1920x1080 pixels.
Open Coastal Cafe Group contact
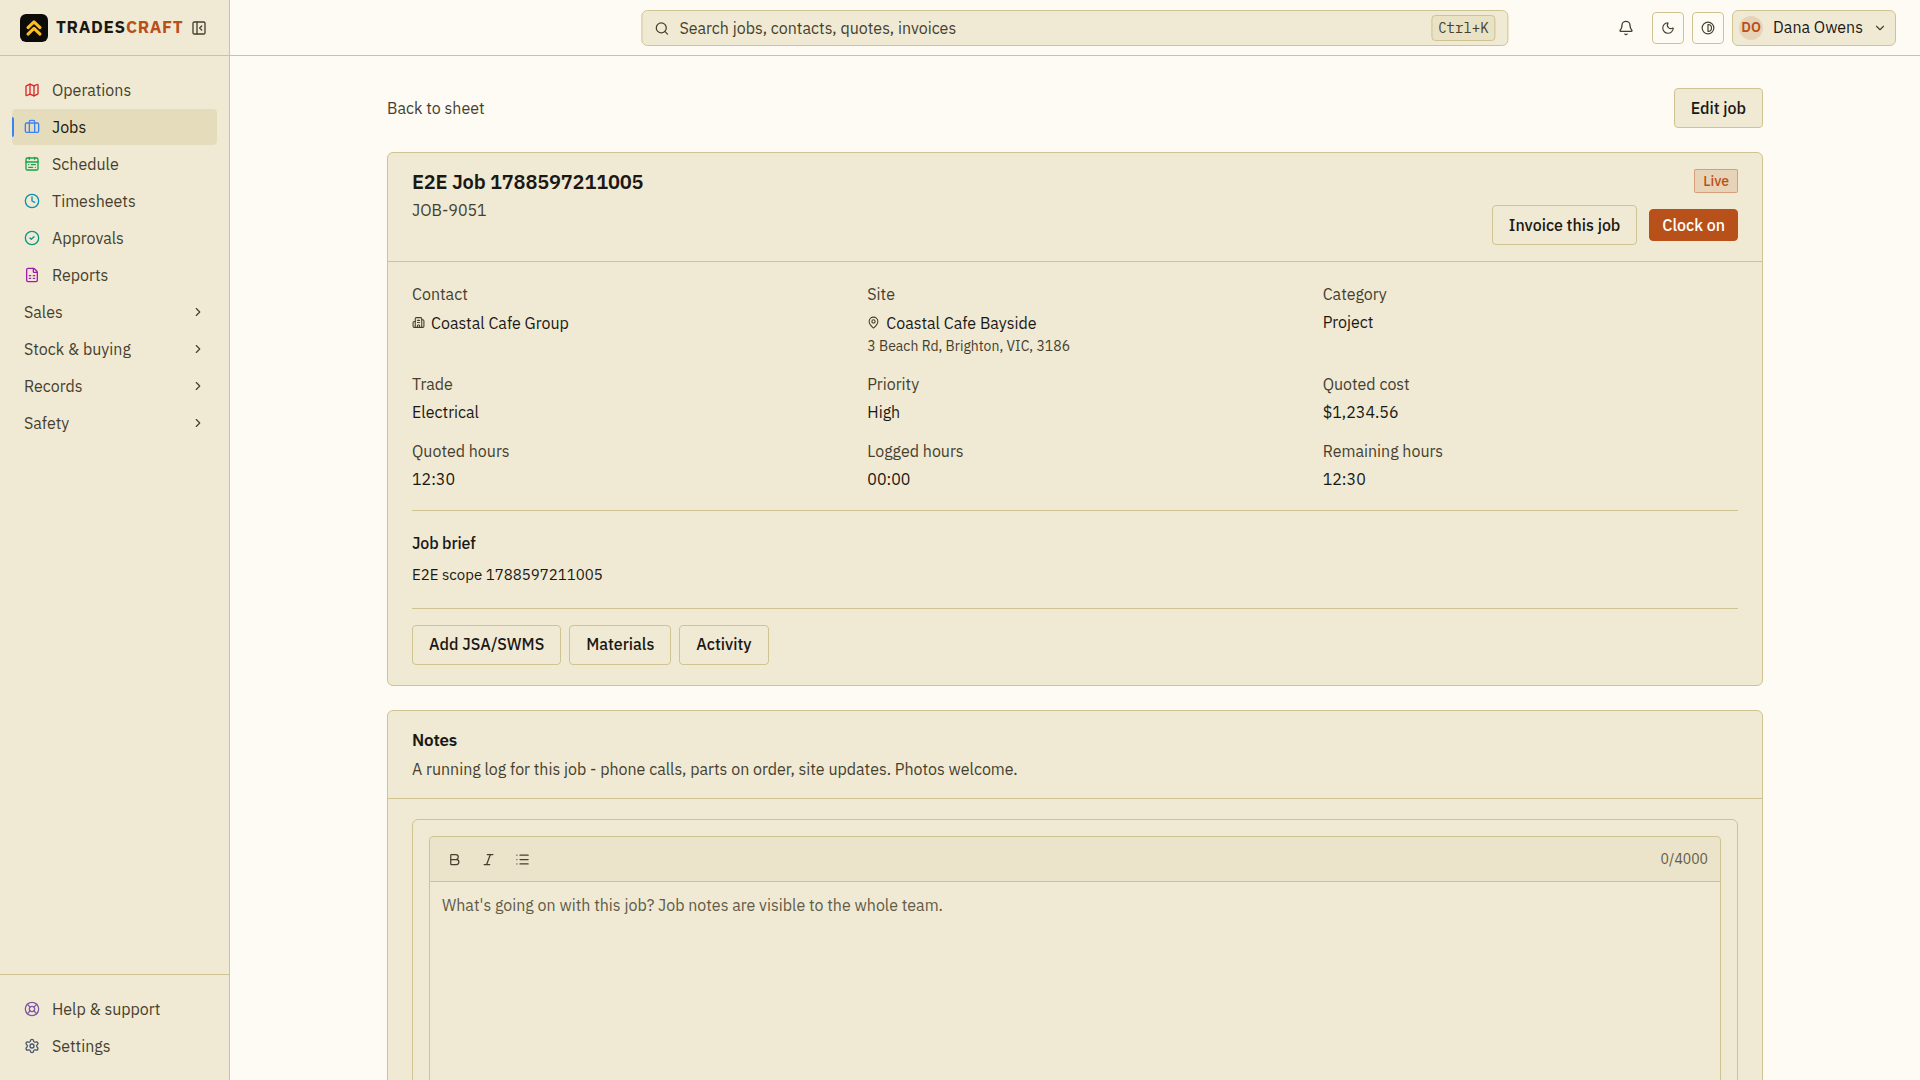[499, 323]
